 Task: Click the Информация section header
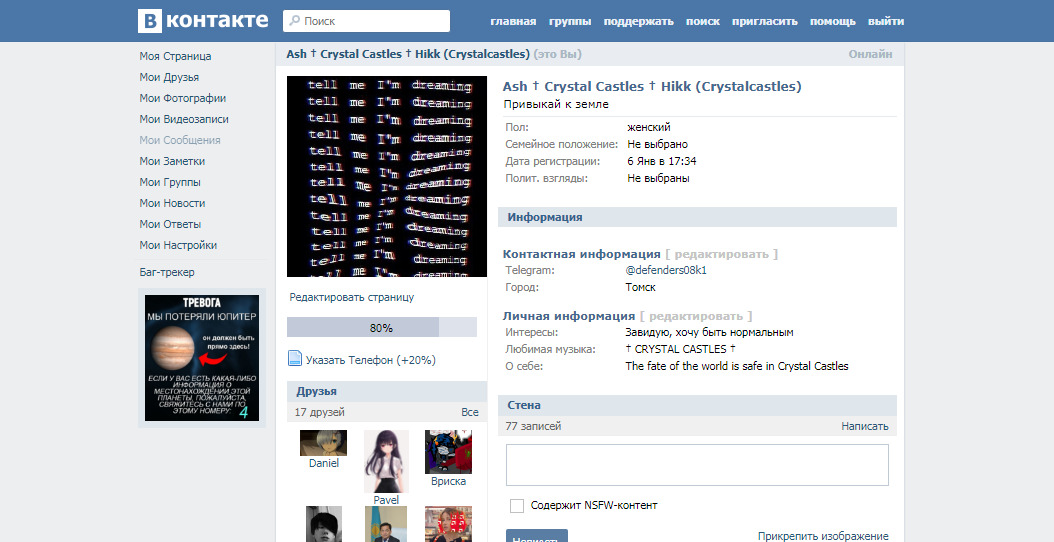pos(697,217)
